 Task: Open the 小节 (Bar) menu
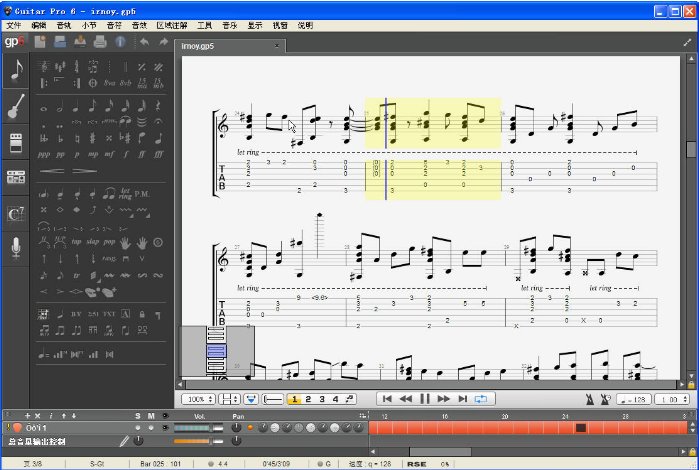pos(89,25)
